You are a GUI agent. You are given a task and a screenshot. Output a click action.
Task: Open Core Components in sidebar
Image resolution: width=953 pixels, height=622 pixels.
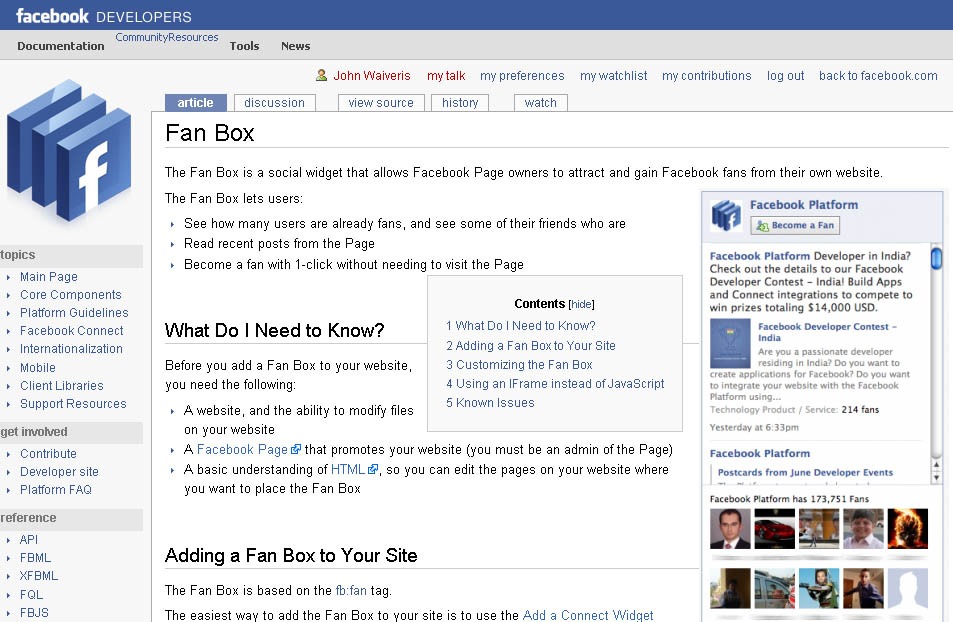click(x=71, y=294)
